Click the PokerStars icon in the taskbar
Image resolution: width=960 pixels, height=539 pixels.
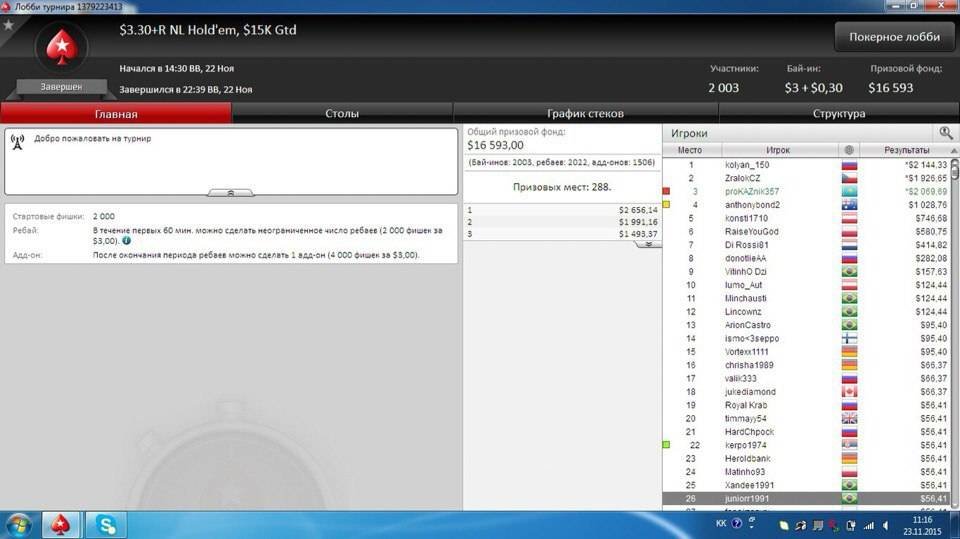coord(61,524)
